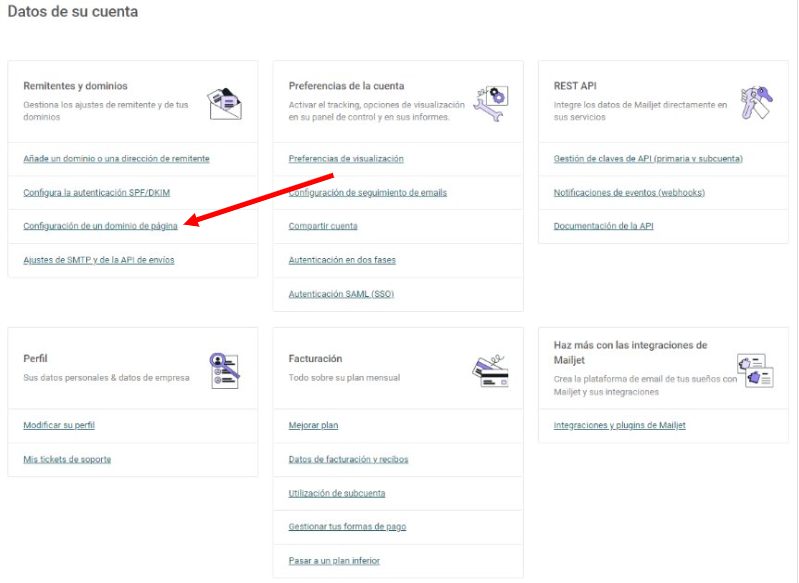The height and width of the screenshot is (583, 799).
Task: Open Configura la autenticación SPF/DKIM link
Action: (96, 193)
